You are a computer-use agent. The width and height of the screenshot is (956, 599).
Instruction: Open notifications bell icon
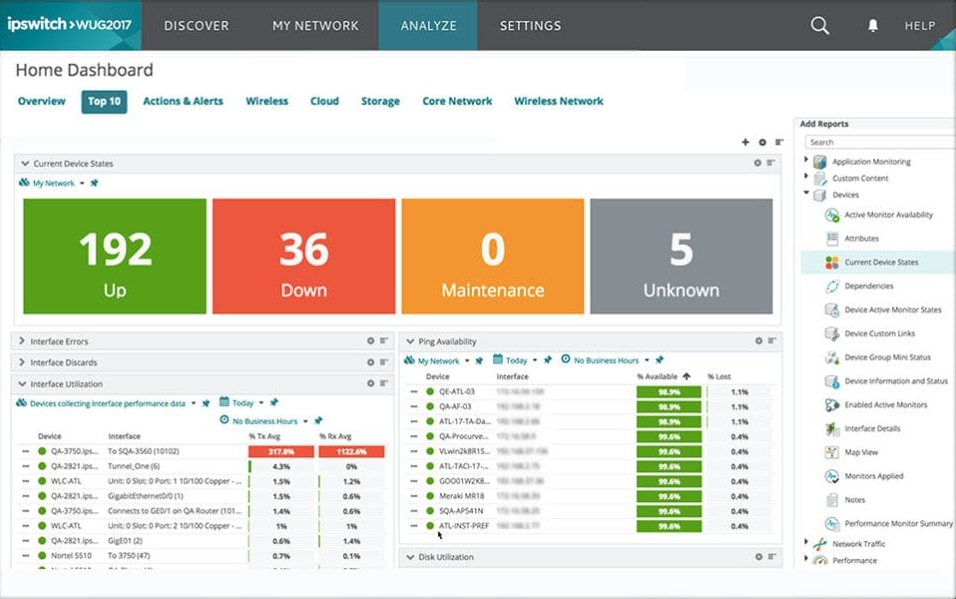(x=873, y=26)
